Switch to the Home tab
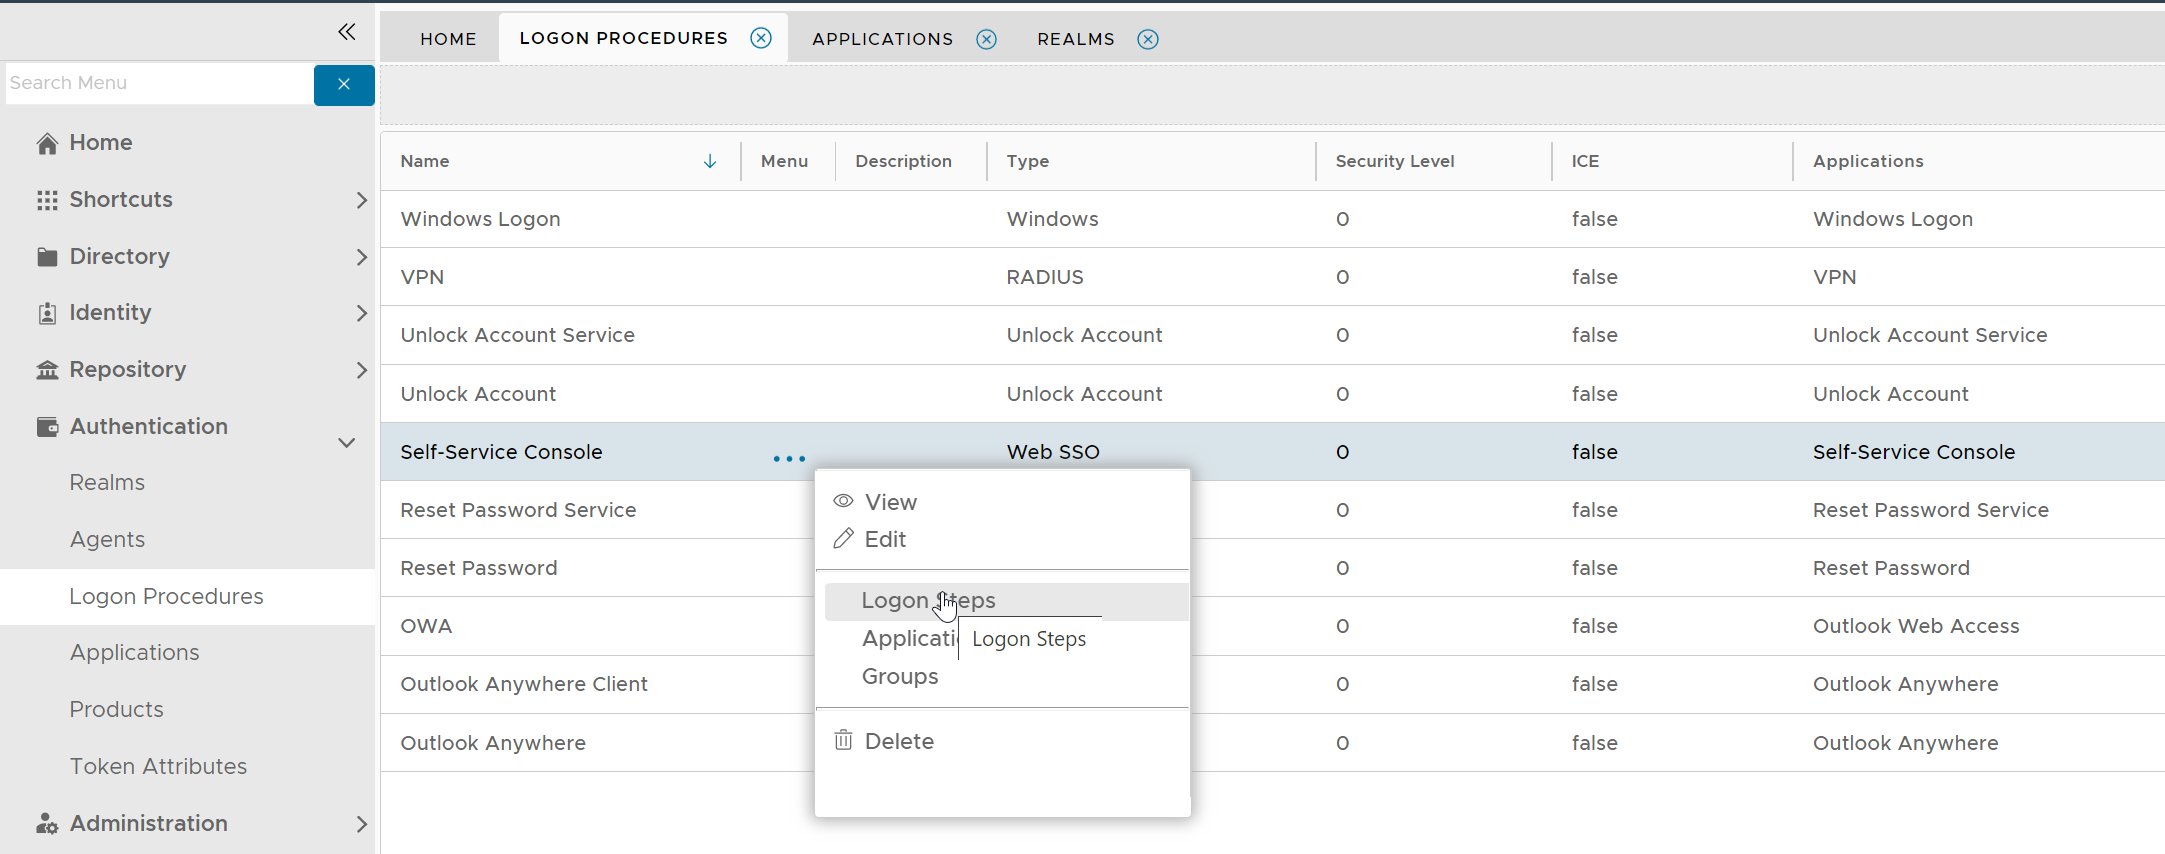The image size is (2165, 854). pos(448,39)
